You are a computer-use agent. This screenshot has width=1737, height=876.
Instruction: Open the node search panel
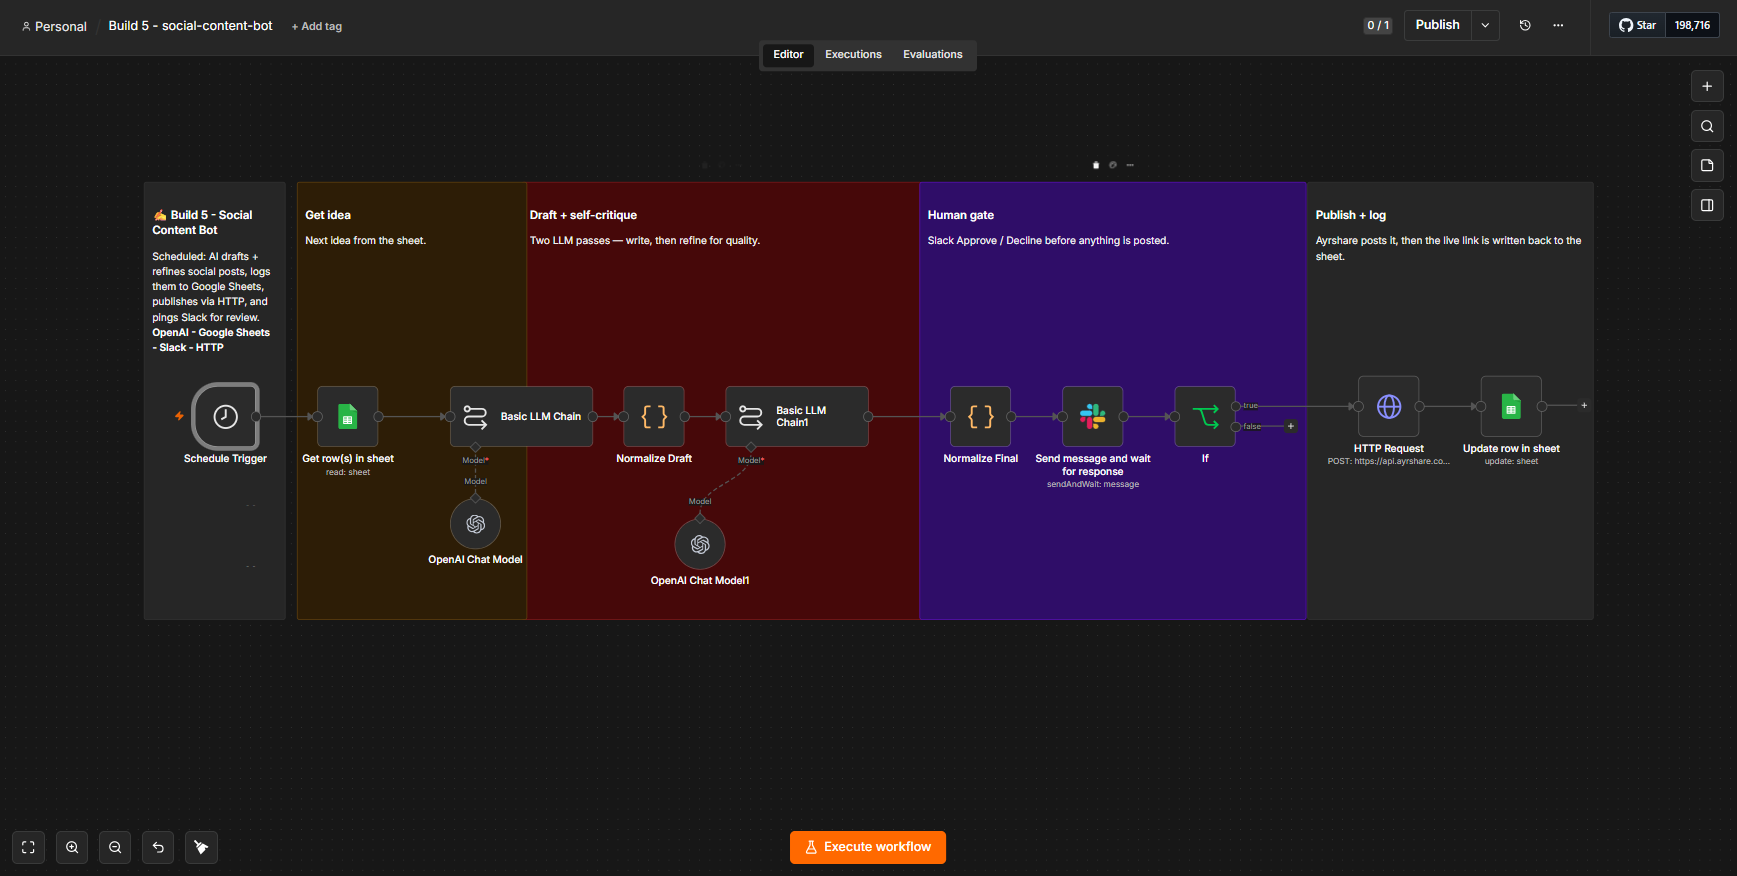(x=1707, y=126)
